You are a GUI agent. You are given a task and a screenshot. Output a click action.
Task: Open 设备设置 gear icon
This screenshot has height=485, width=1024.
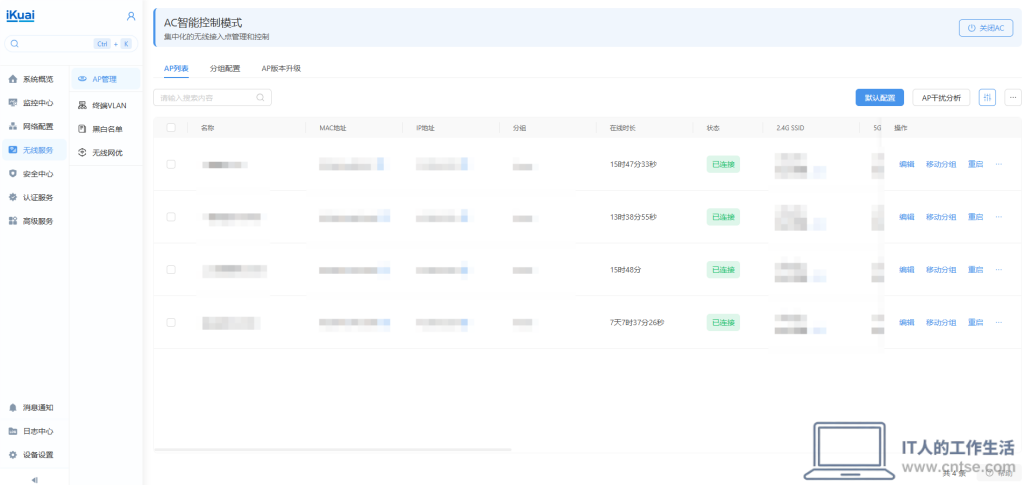pyautogui.click(x=12, y=455)
